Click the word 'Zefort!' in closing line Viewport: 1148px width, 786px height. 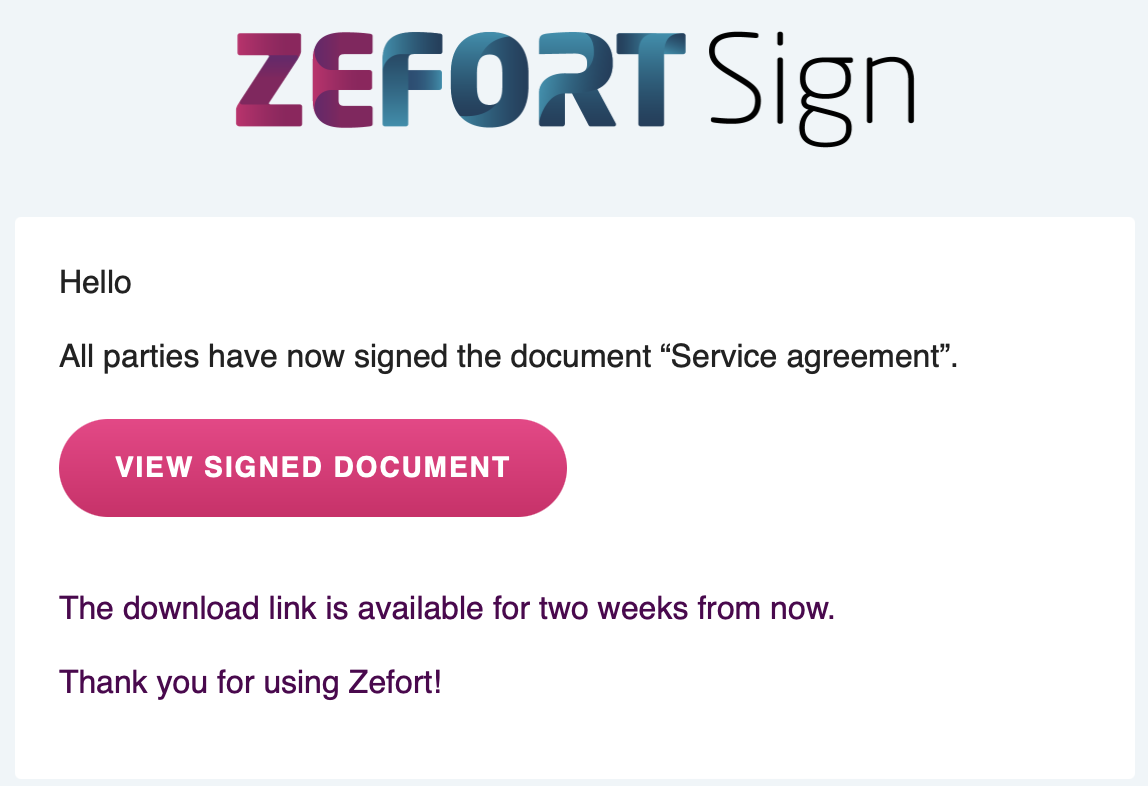tap(395, 682)
